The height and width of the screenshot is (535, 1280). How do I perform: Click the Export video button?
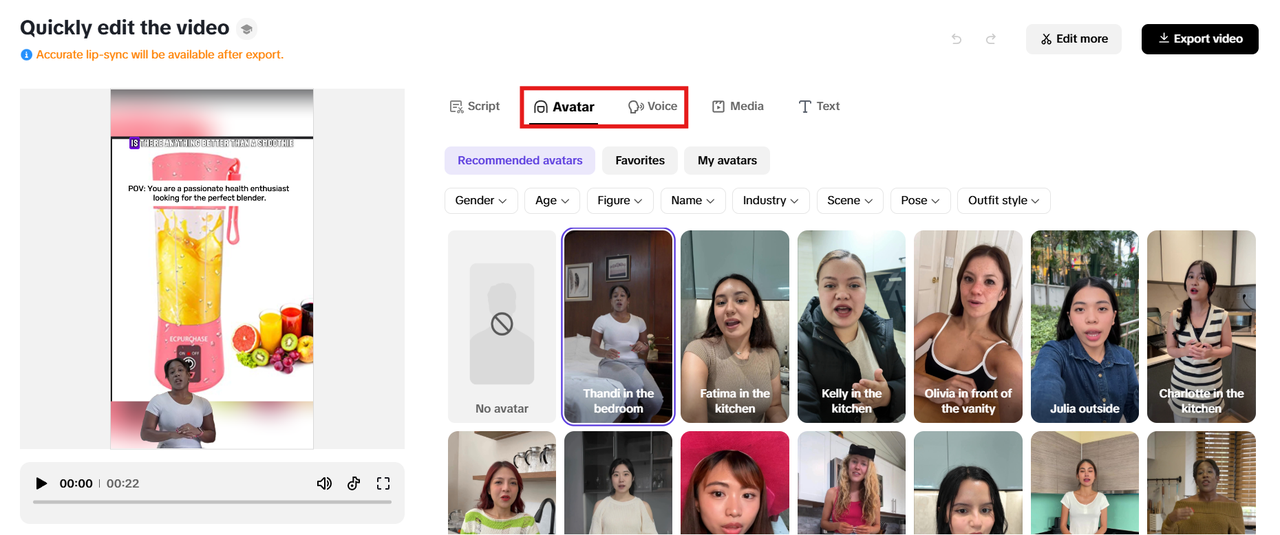coord(1200,39)
